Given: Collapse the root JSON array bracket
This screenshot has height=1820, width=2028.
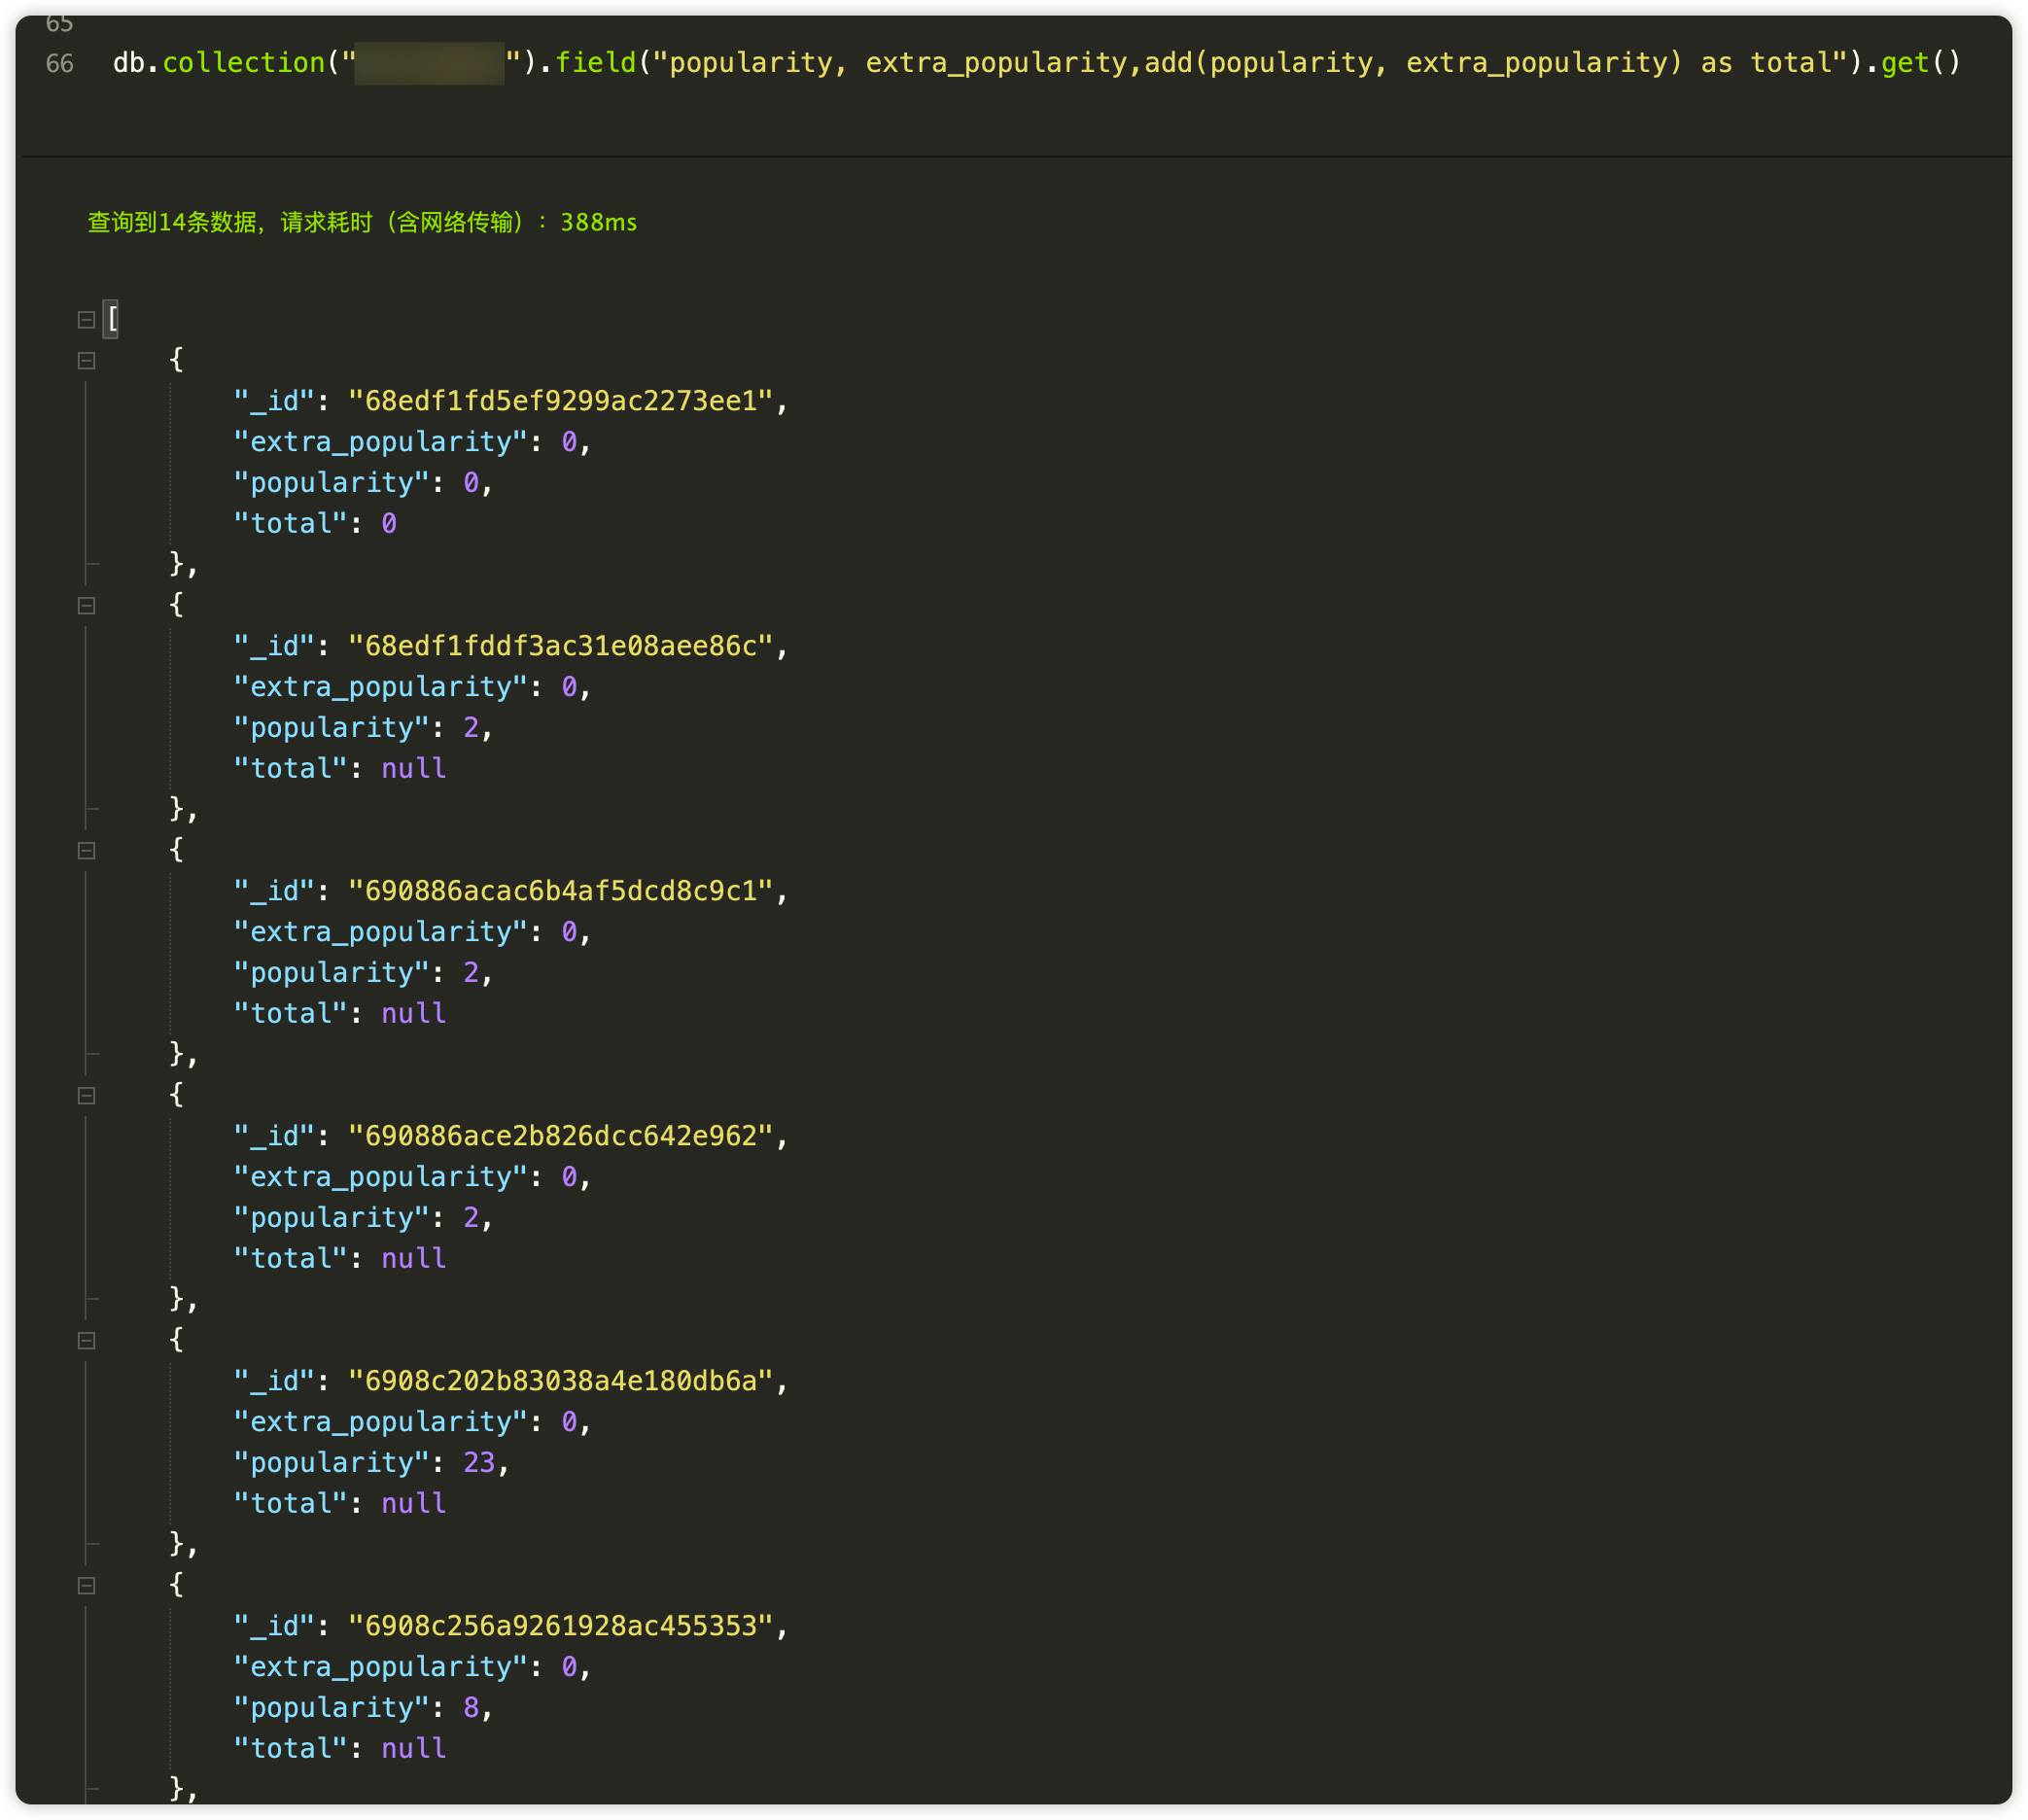Looking at the screenshot, I should point(86,320).
